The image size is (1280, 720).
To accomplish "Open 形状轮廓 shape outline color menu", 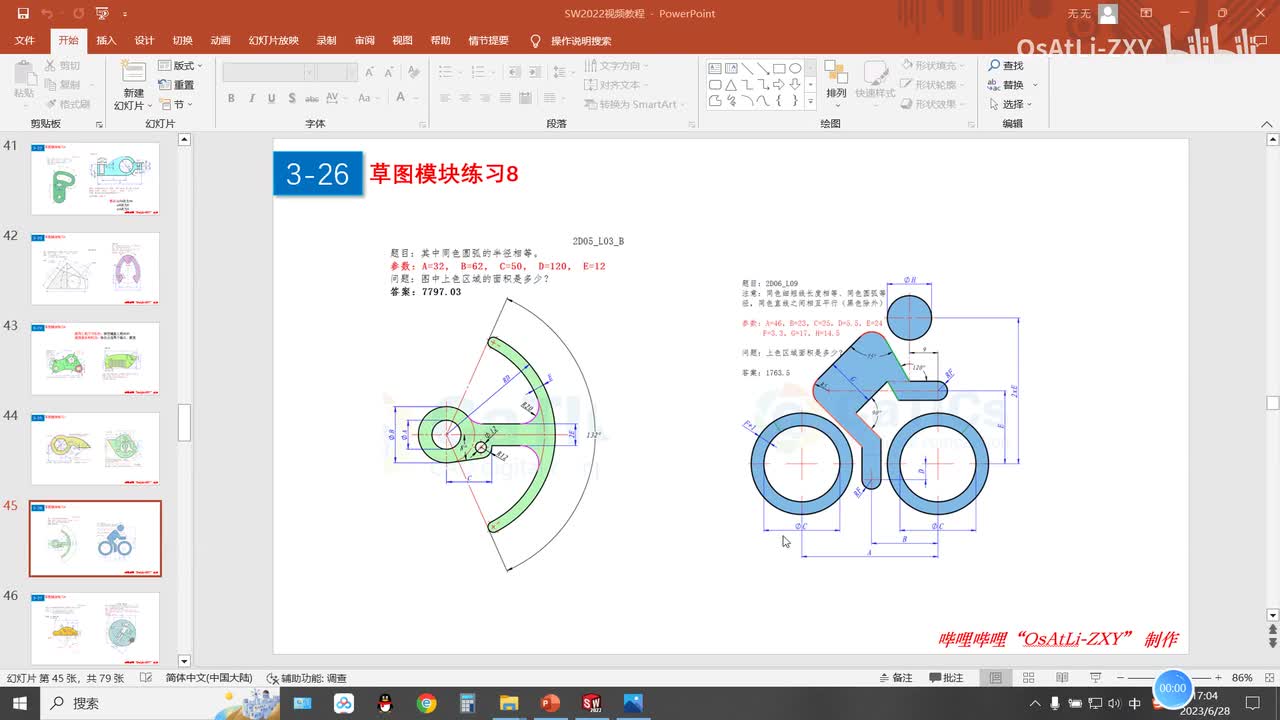I will tap(933, 85).
